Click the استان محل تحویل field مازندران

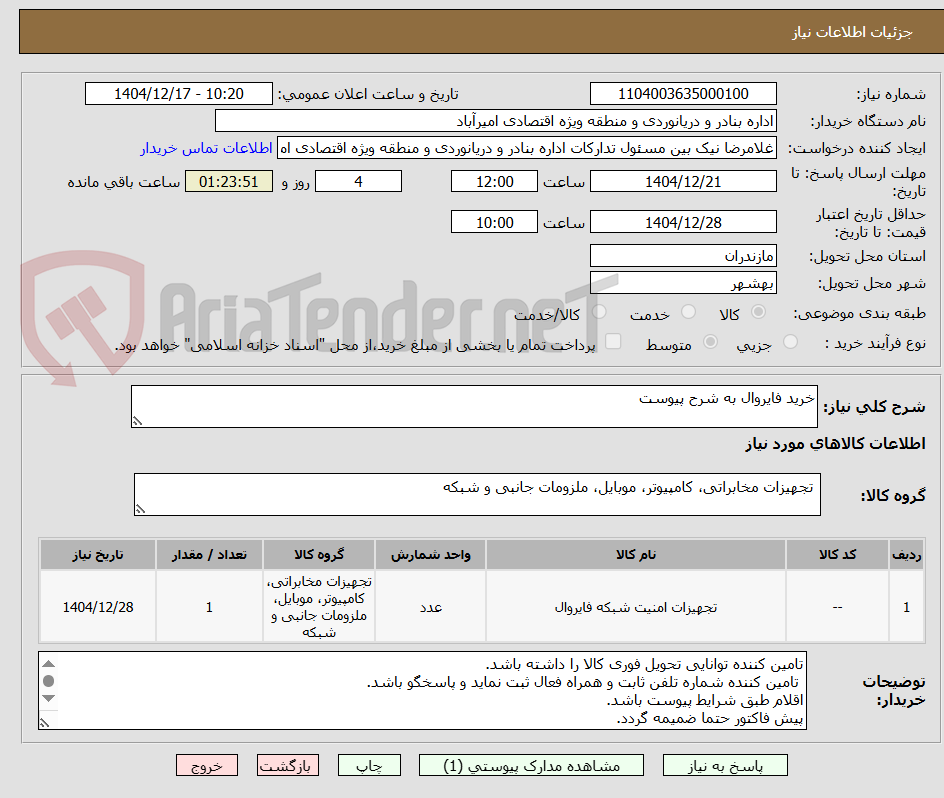point(683,256)
